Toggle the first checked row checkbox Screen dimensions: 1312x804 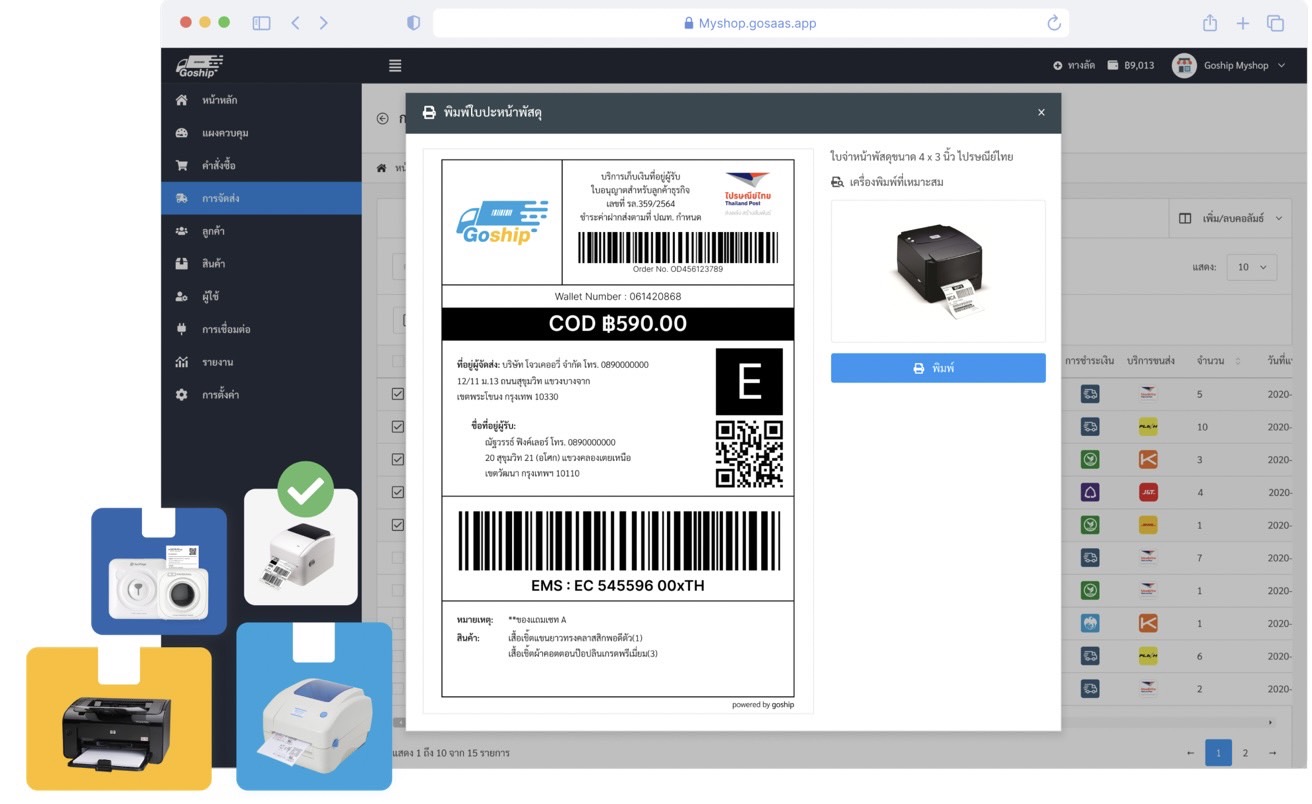coord(398,394)
